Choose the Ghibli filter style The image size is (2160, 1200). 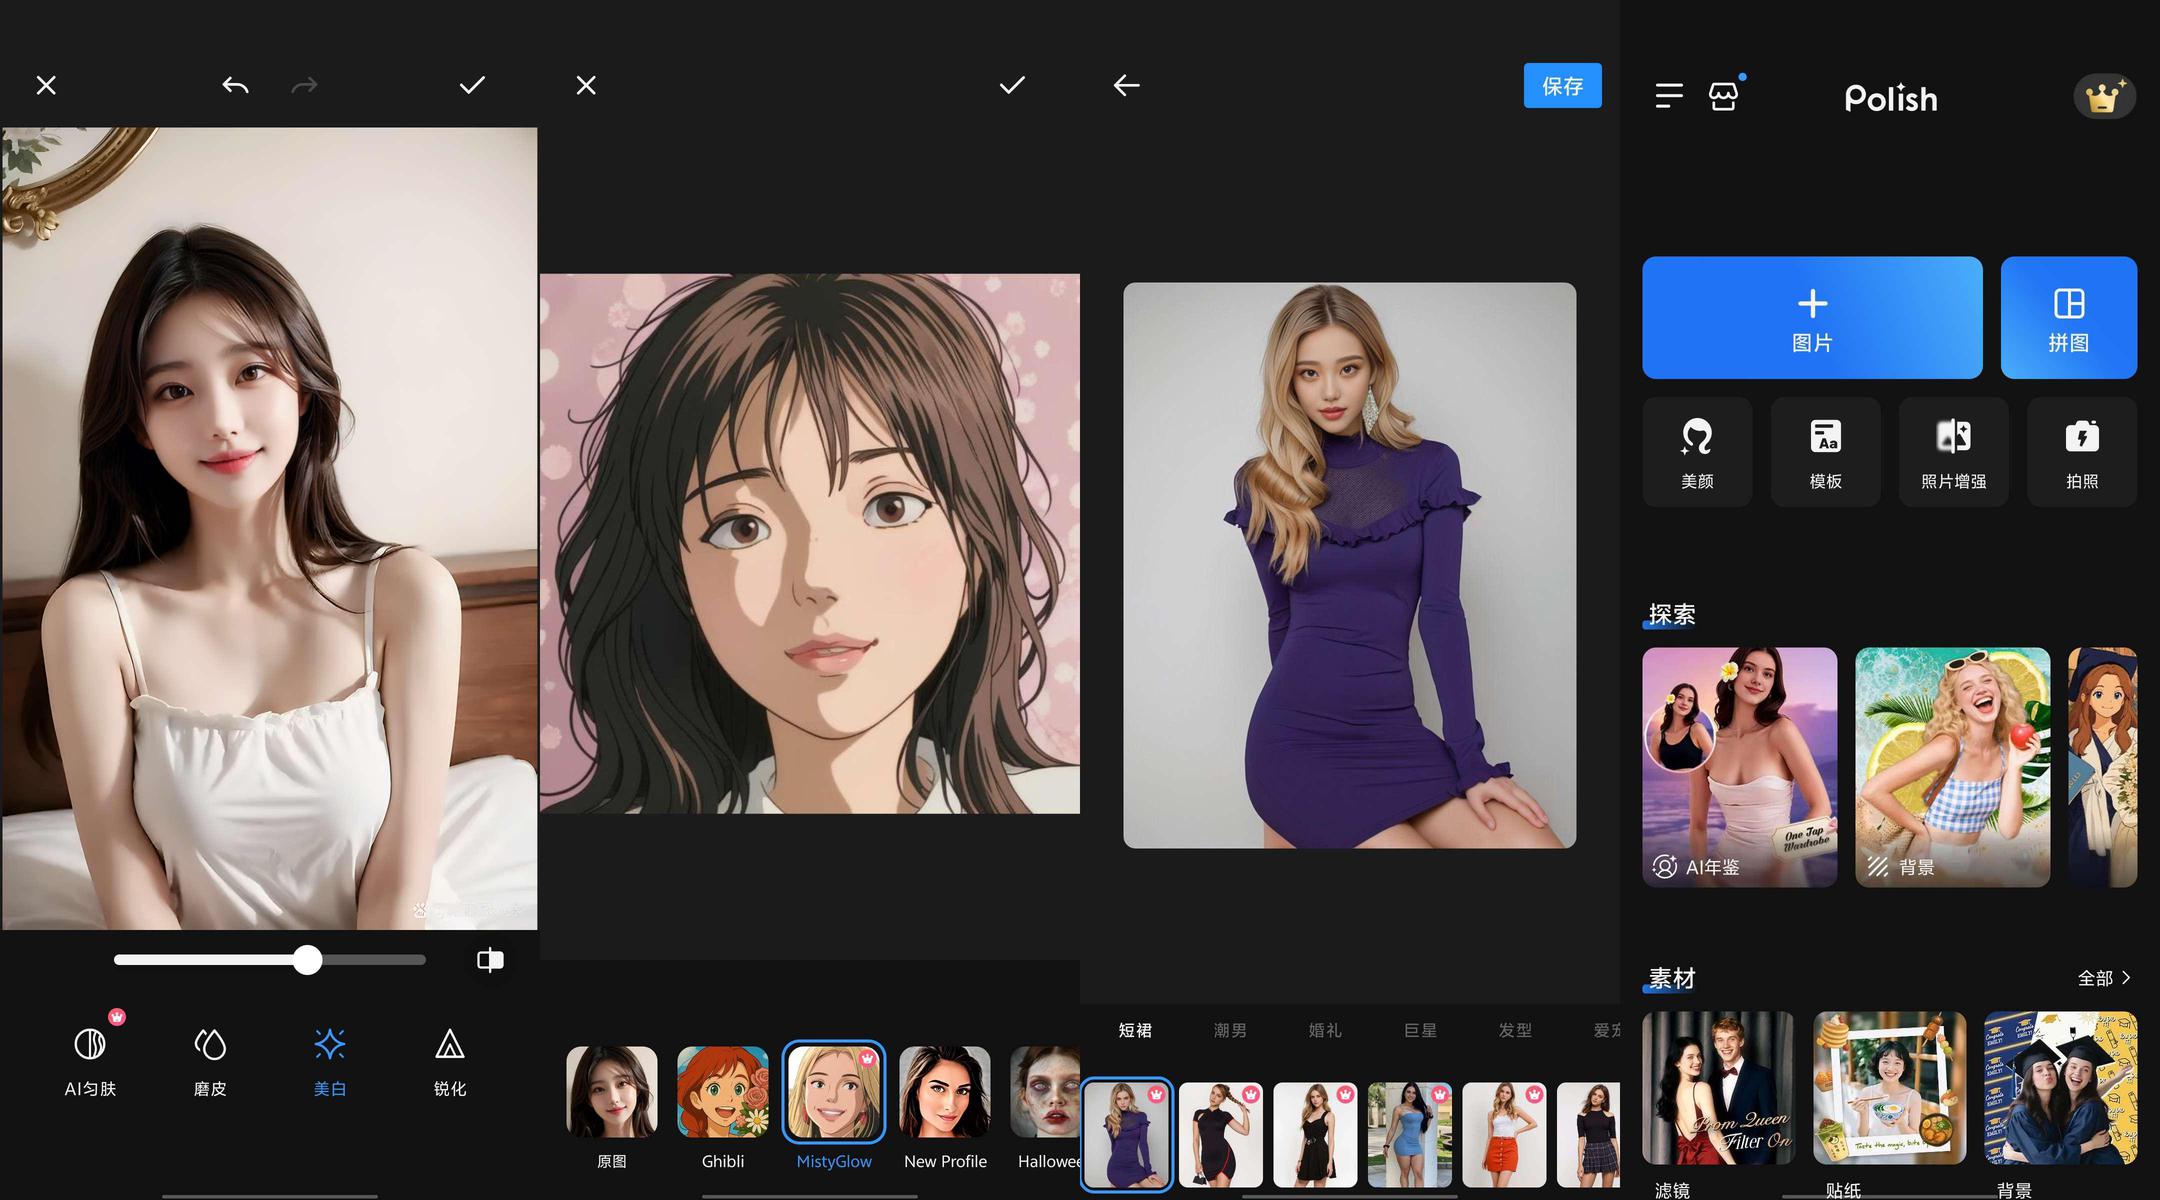tap(723, 1105)
